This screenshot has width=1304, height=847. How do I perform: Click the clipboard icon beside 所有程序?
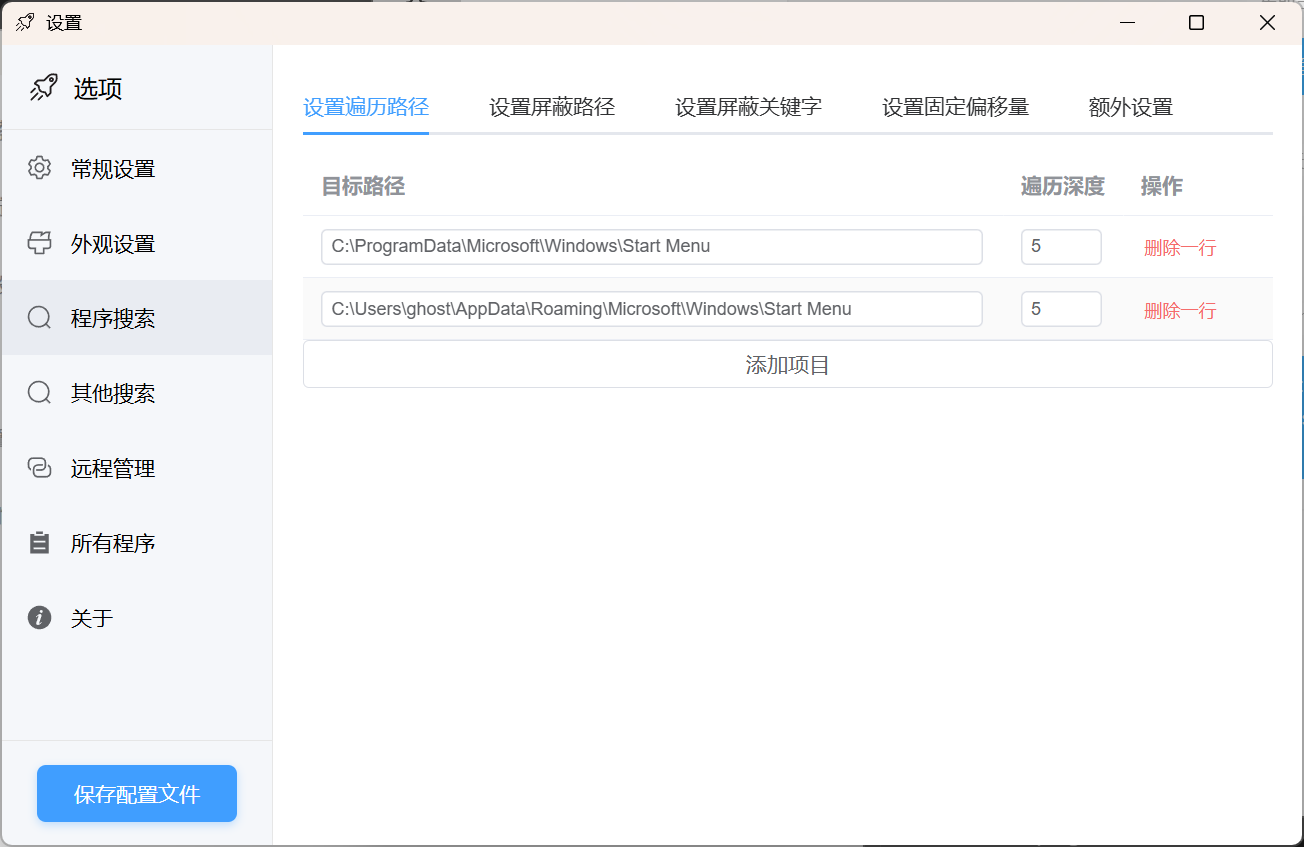pos(39,543)
